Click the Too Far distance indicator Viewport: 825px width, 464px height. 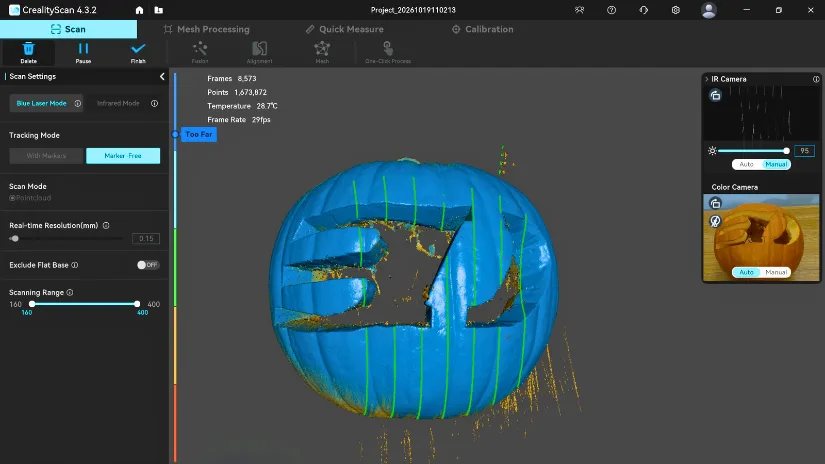pyautogui.click(x=199, y=135)
